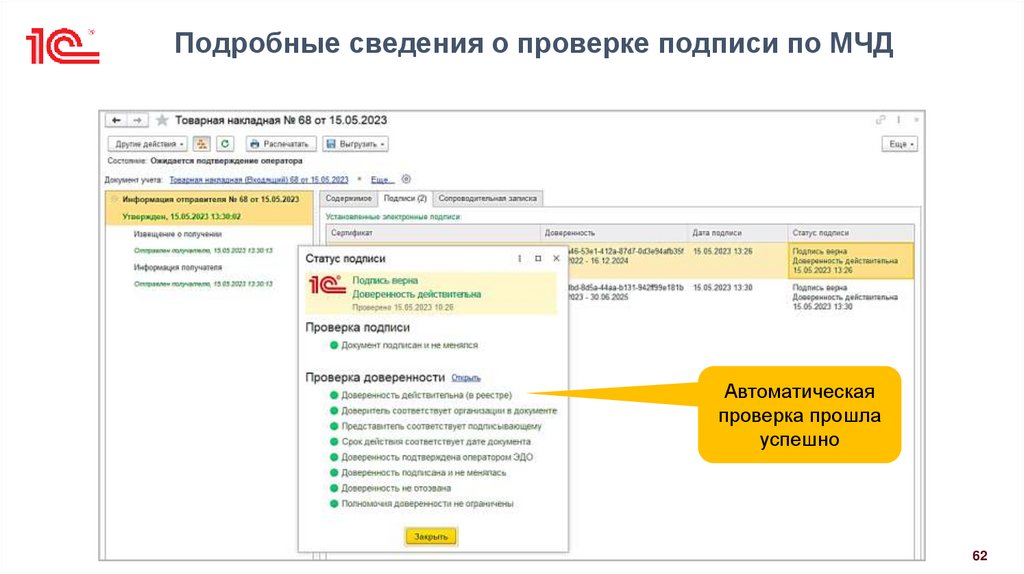
Task: Close the Статус подписи dialog with X
Action: [x=556, y=259]
